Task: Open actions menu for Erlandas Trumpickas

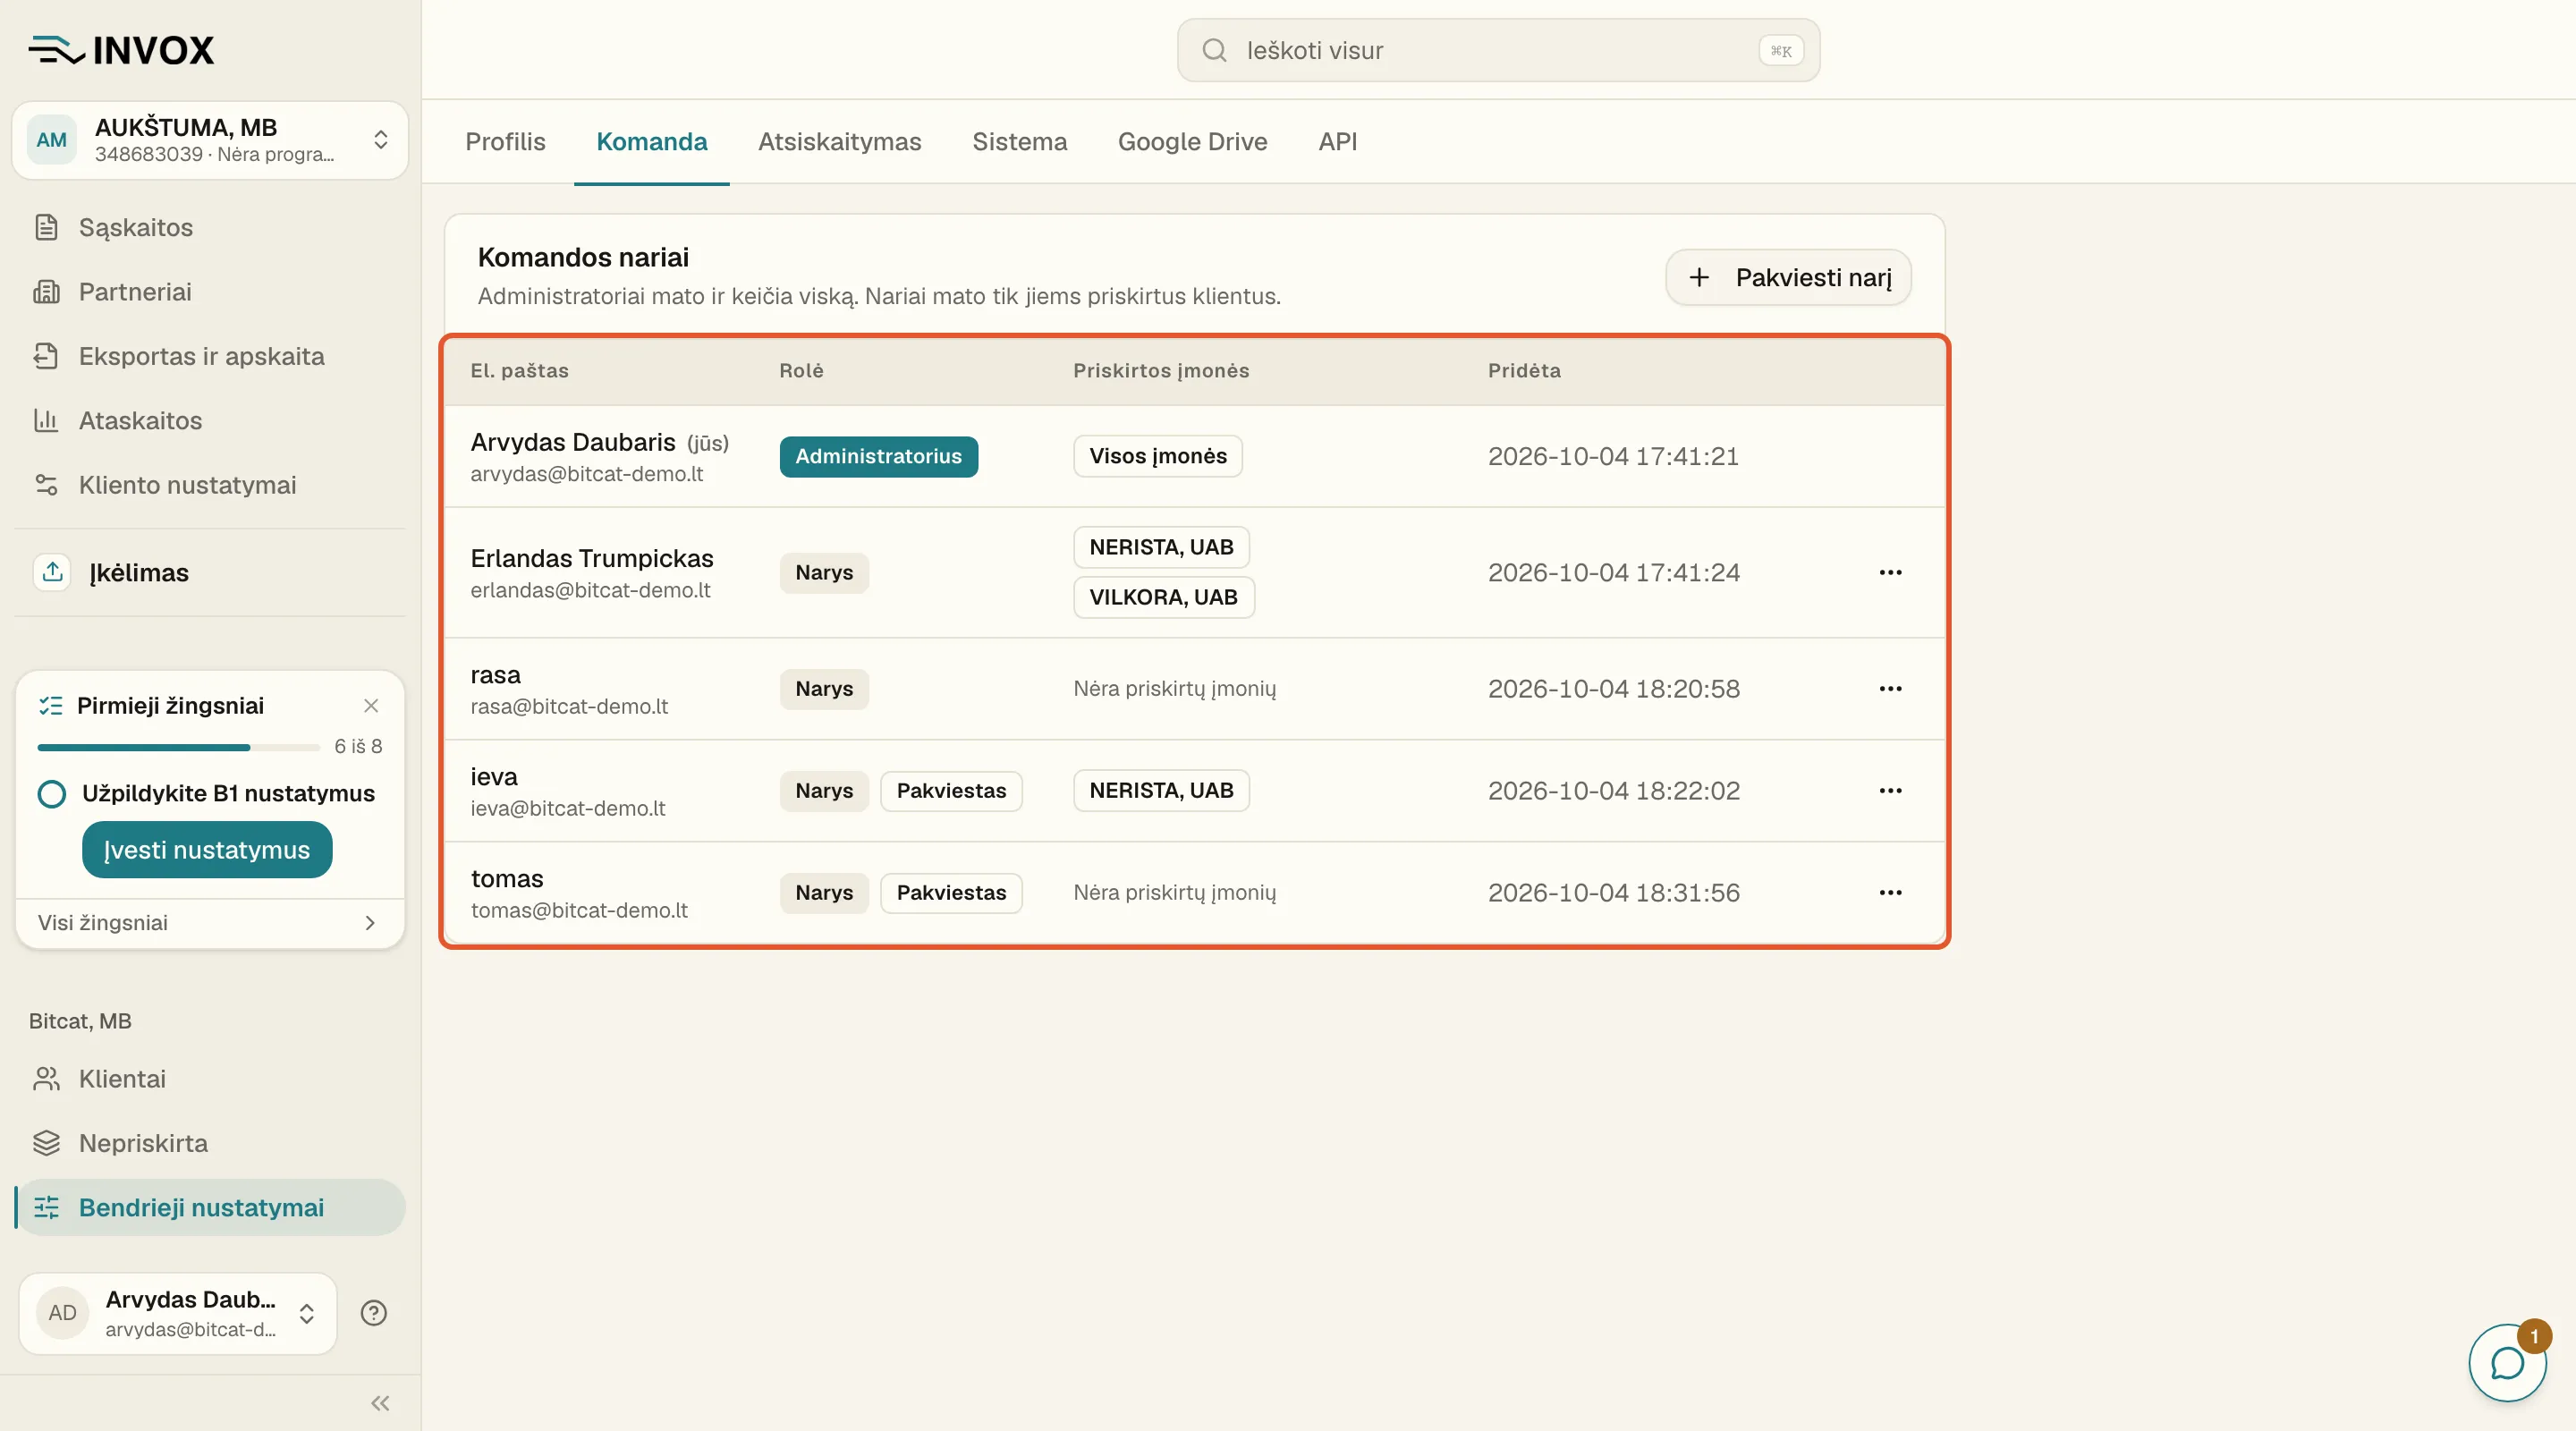Action: coord(1890,572)
